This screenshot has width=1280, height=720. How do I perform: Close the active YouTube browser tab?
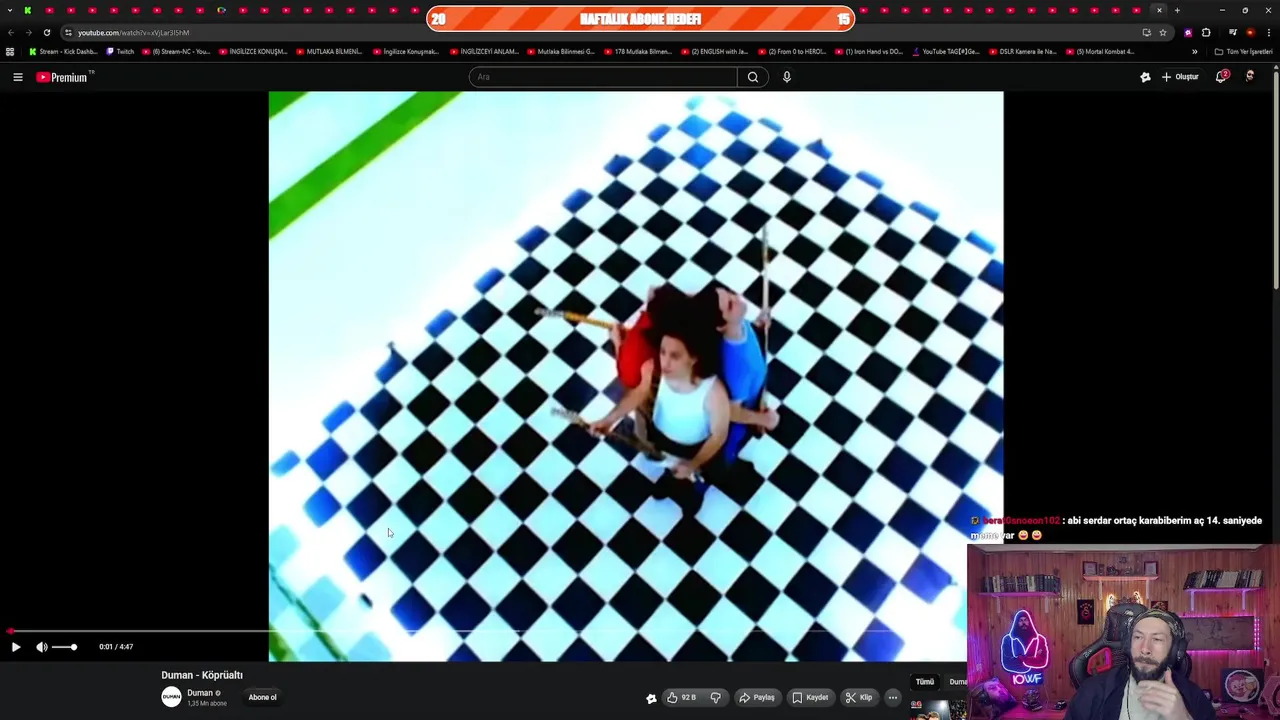click(1159, 10)
